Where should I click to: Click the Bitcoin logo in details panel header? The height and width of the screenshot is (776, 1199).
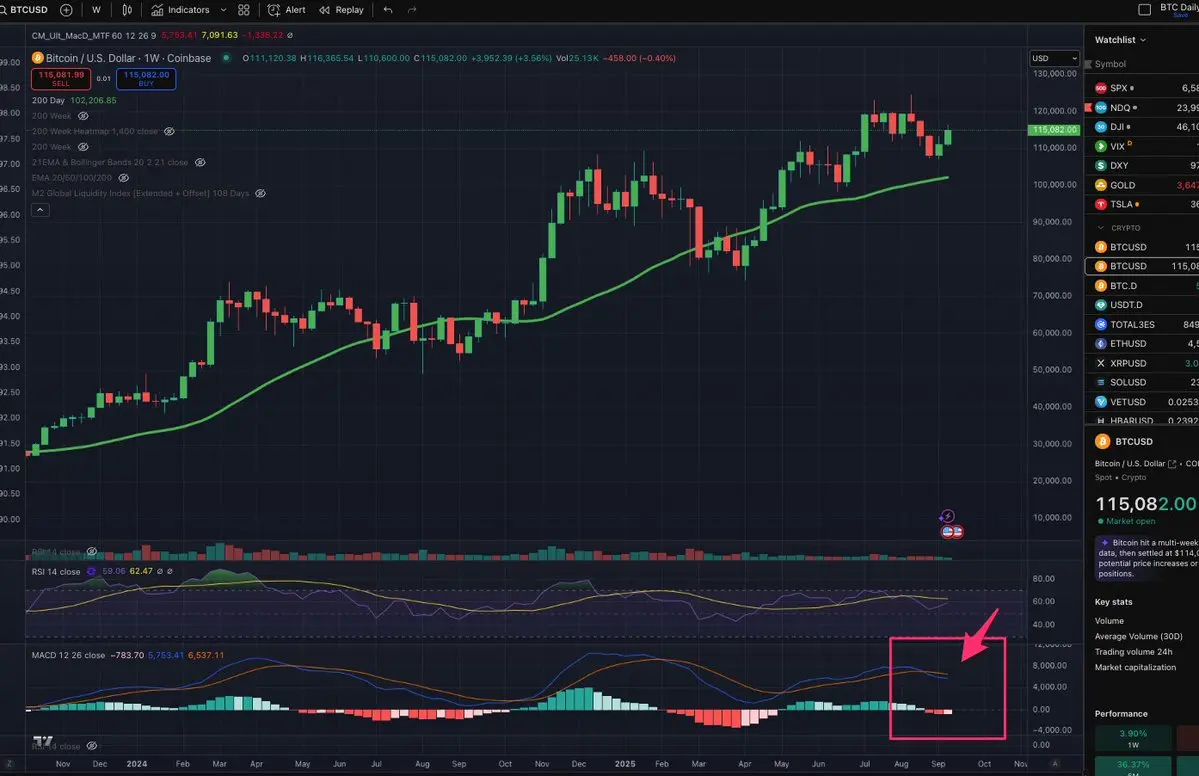(1103, 442)
